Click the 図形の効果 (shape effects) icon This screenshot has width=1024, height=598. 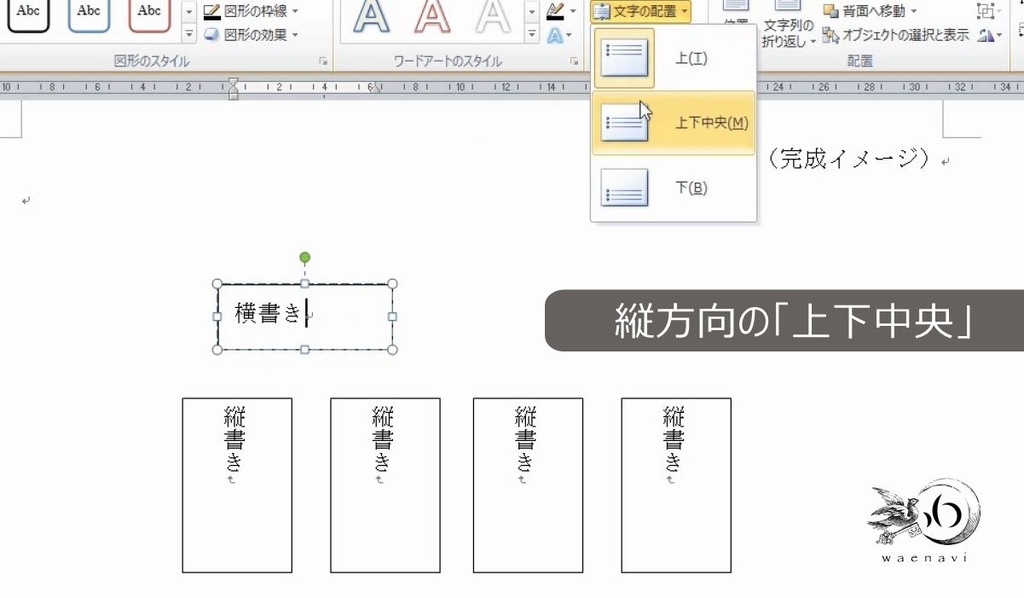[212, 34]
